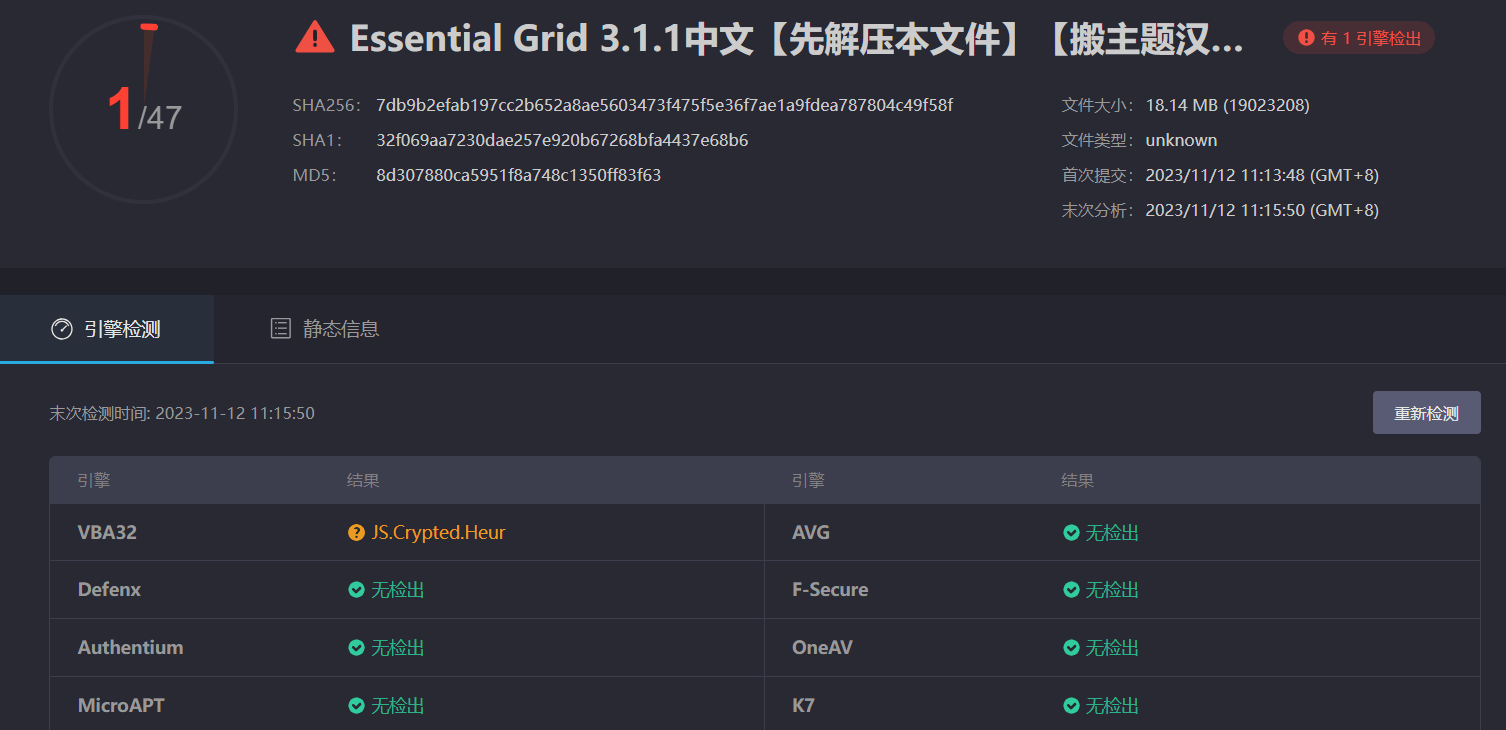The image size is (1506, 730).
Task: Click the red warning triangle icon beside title
Action: point(315,38)
